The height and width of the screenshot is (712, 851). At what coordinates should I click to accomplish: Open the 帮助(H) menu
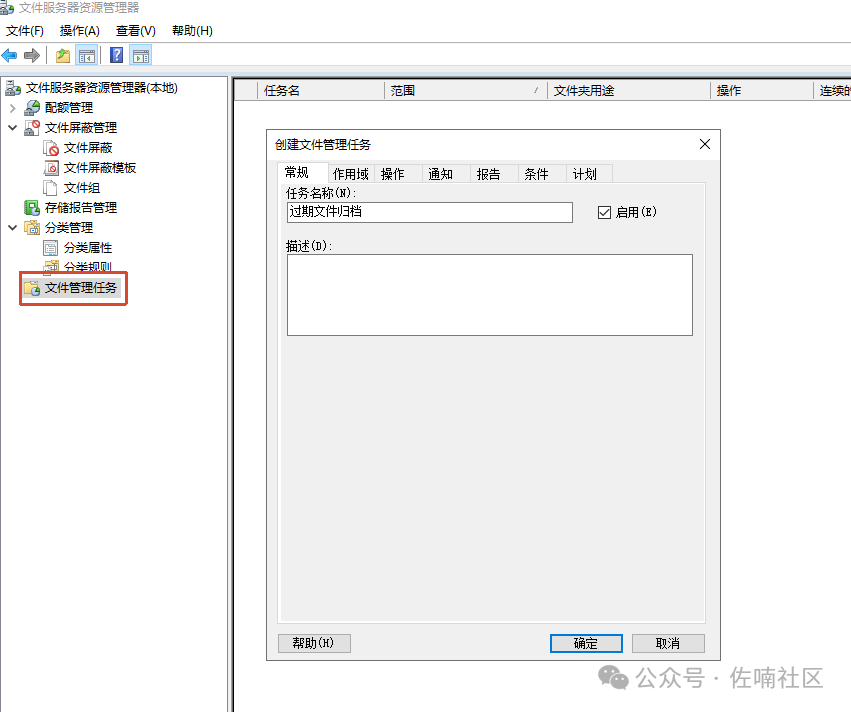point(192,31)
